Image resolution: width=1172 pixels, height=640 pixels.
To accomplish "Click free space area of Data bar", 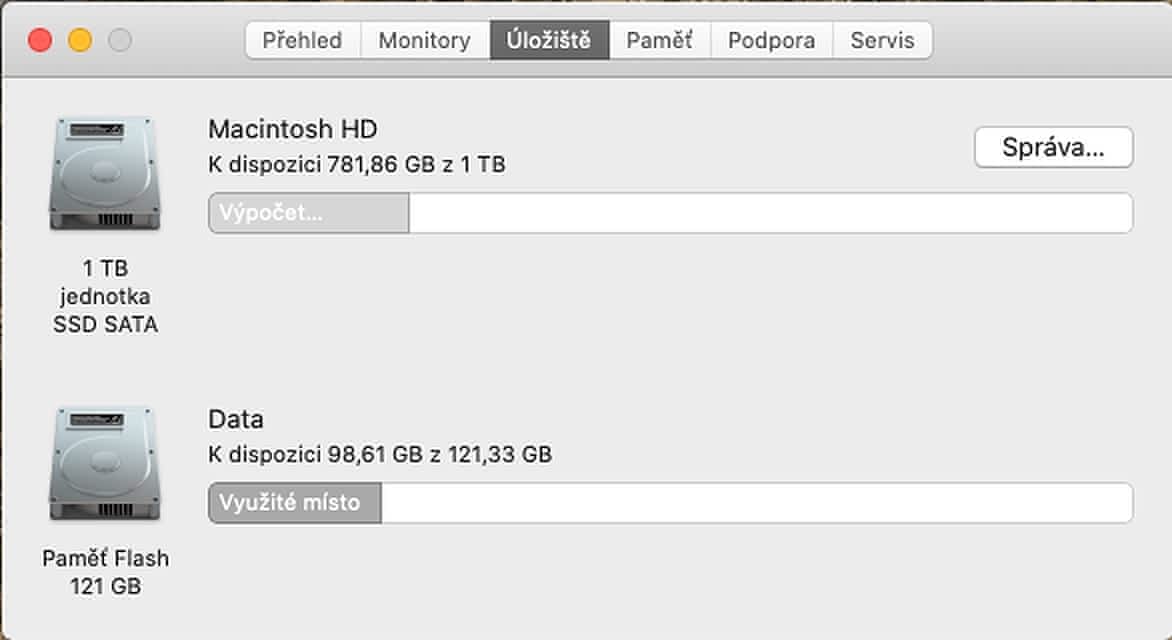I will coord(756,503).
